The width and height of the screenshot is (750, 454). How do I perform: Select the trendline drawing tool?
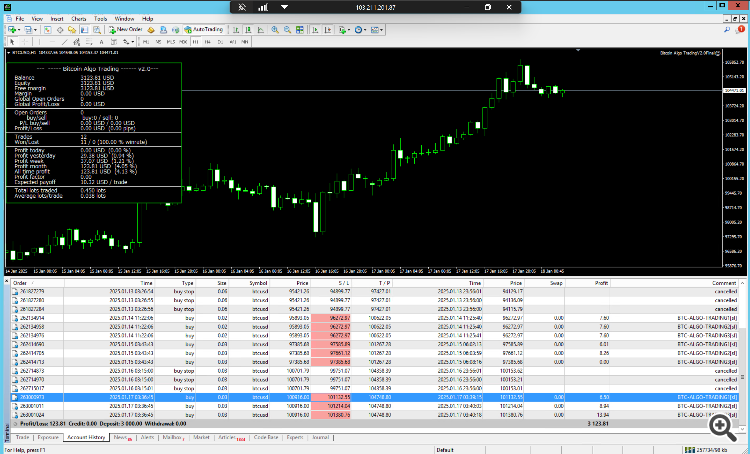(64, 42)
